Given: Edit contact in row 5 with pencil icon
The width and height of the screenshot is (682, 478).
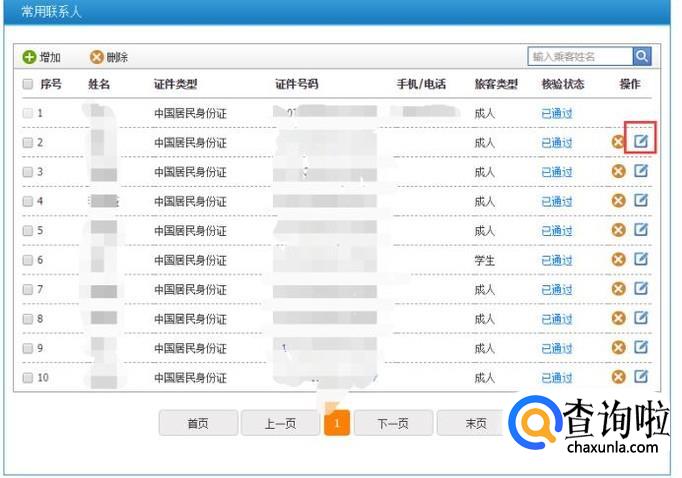Looking at the screenshot, I should [x=641, y=229].
